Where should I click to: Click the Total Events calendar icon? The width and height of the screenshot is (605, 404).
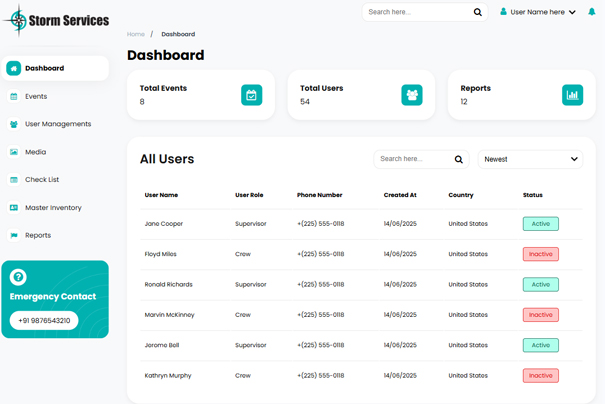[251, 95]
